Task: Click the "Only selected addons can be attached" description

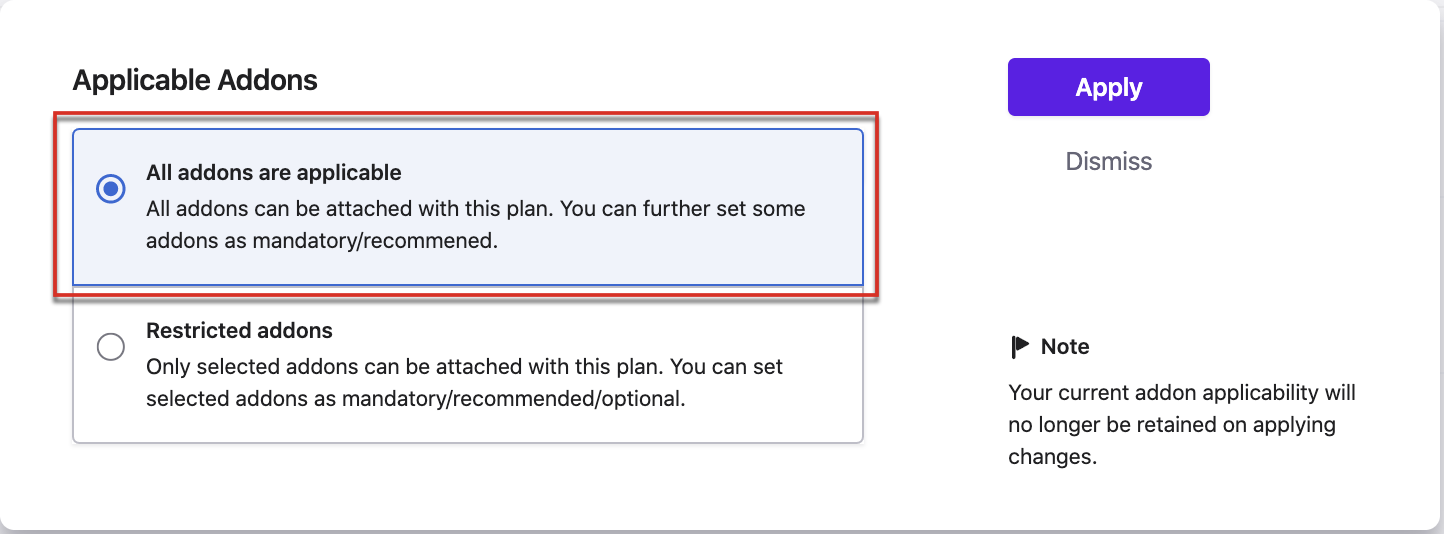Action: point(464,367)
